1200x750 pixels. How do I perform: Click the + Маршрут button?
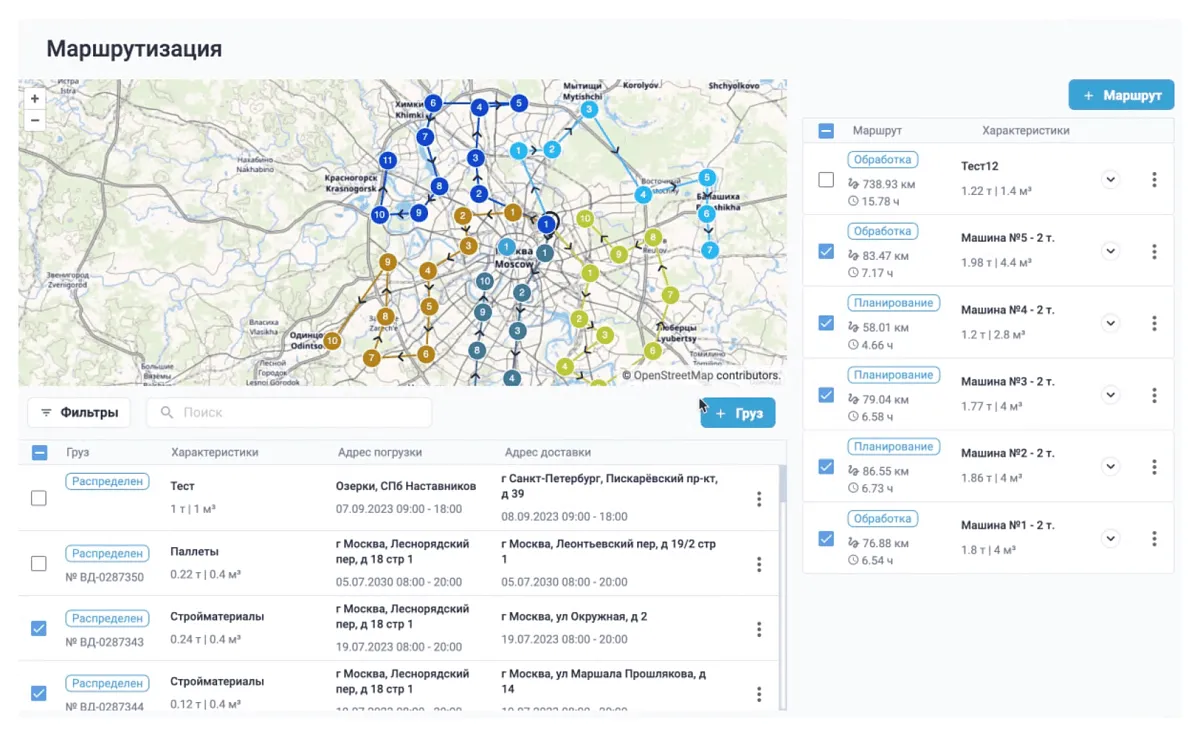click(1121, 96)
